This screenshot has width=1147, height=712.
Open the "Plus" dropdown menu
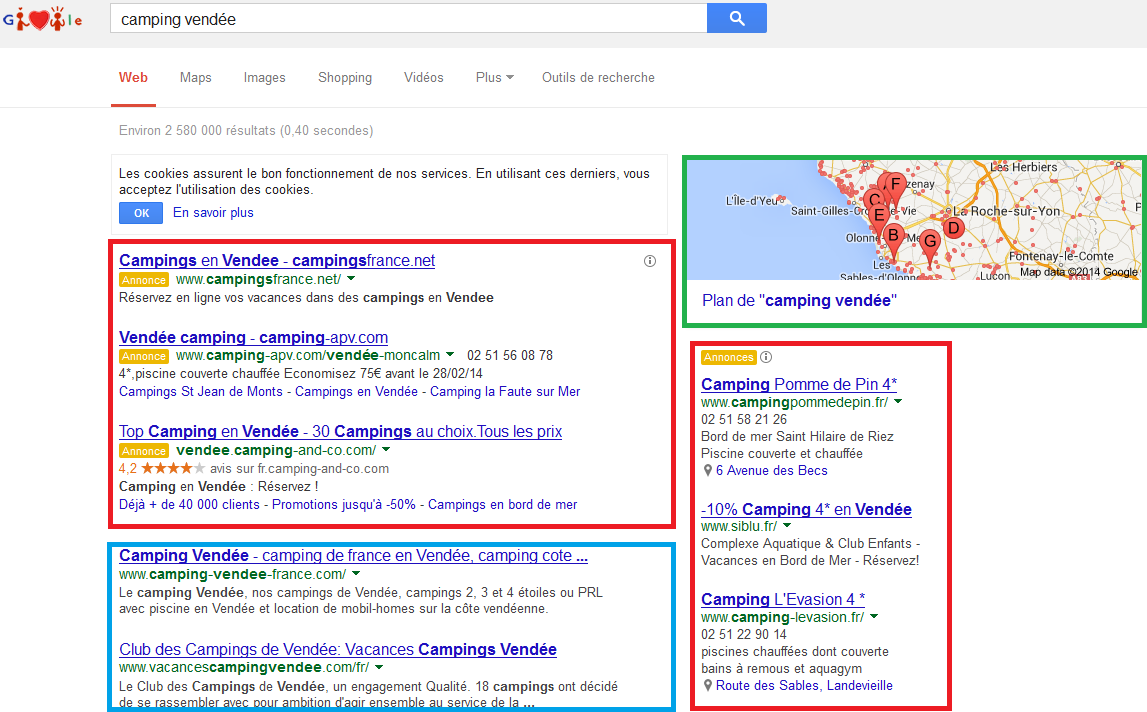(493, 77)
